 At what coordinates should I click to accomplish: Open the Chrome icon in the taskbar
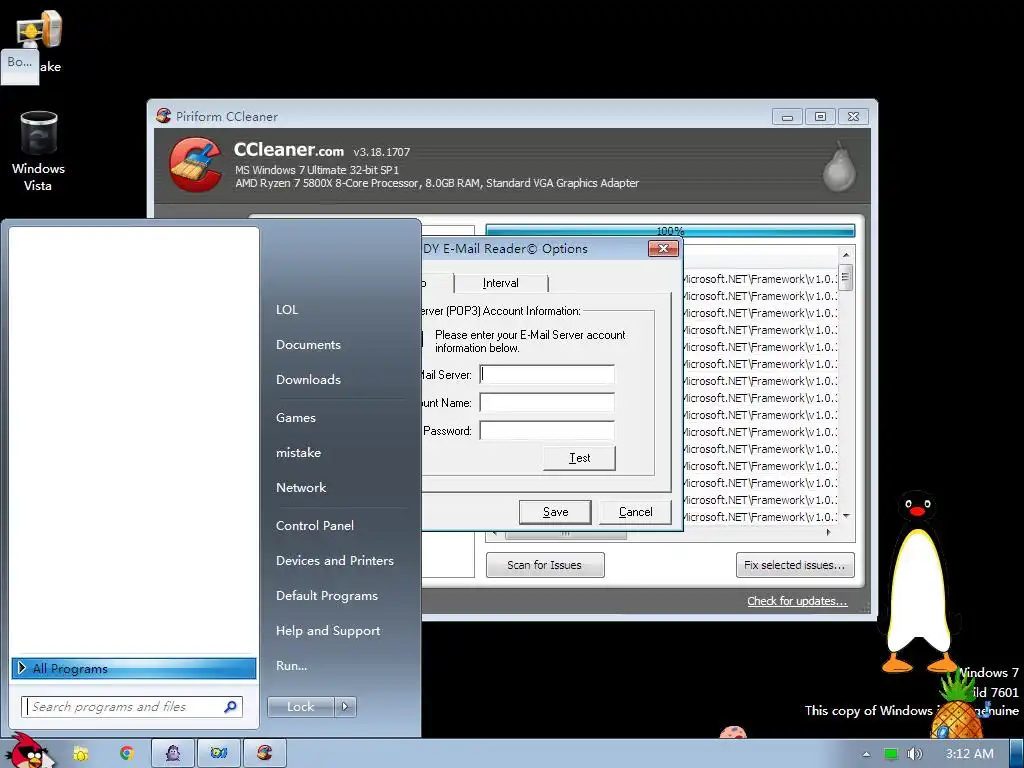127,753
